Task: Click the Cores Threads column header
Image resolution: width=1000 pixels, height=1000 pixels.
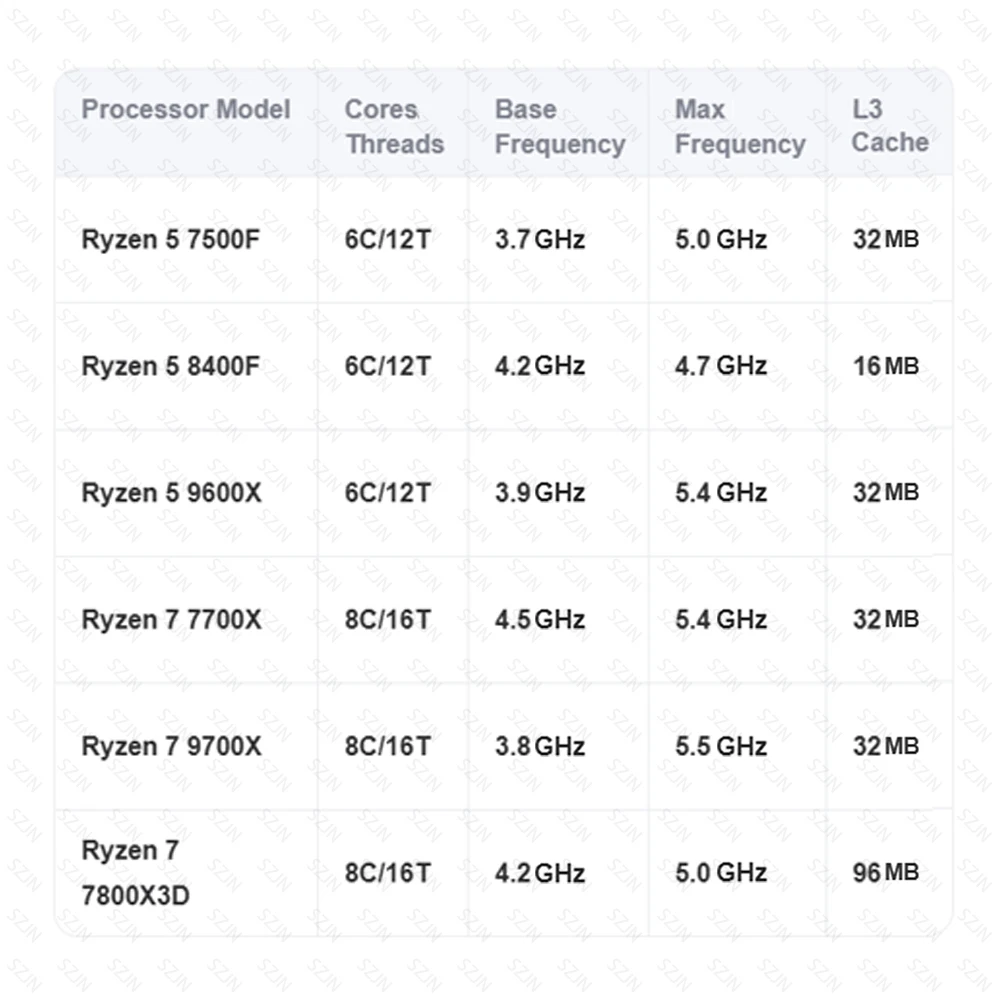Action: [x=394, y=127]
